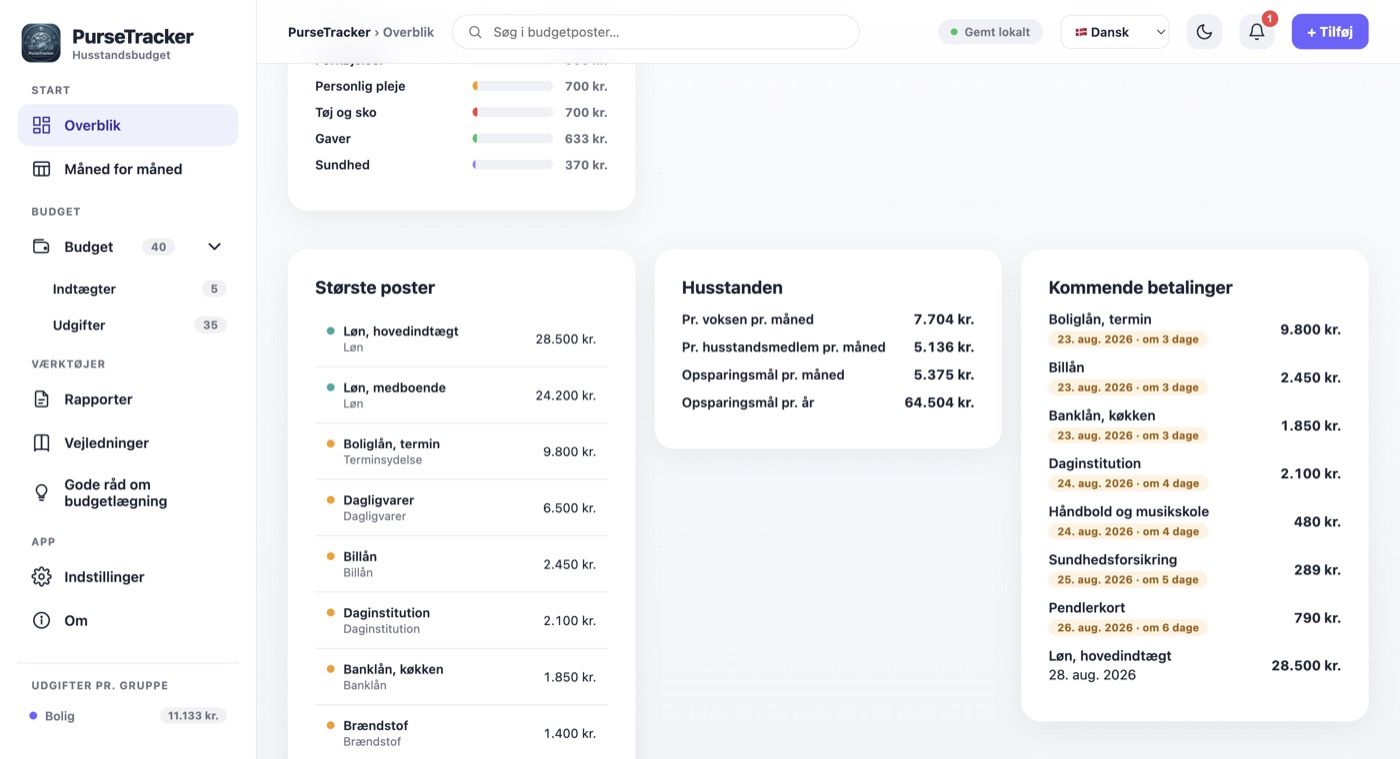This screenshot has height=759, width=1400.
Task: Open the Dansk language dropdown
Action: [x=1115, y=32]
